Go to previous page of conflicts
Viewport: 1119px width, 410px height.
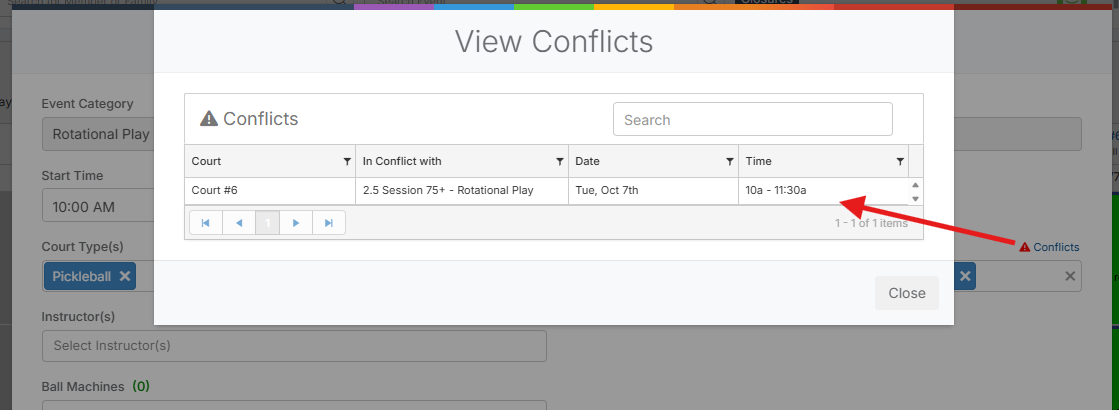238,223
